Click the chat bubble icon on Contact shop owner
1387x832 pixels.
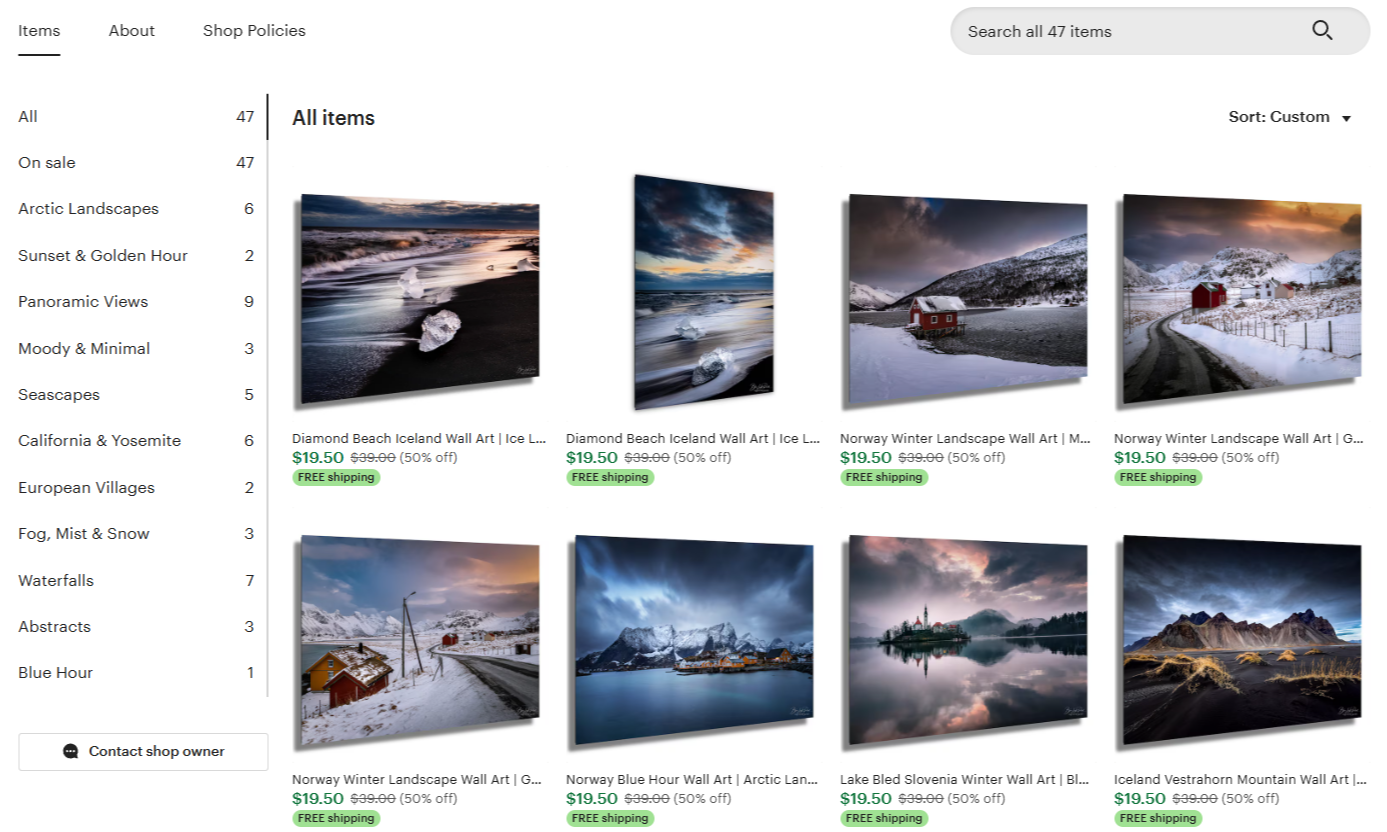point(70,751)
